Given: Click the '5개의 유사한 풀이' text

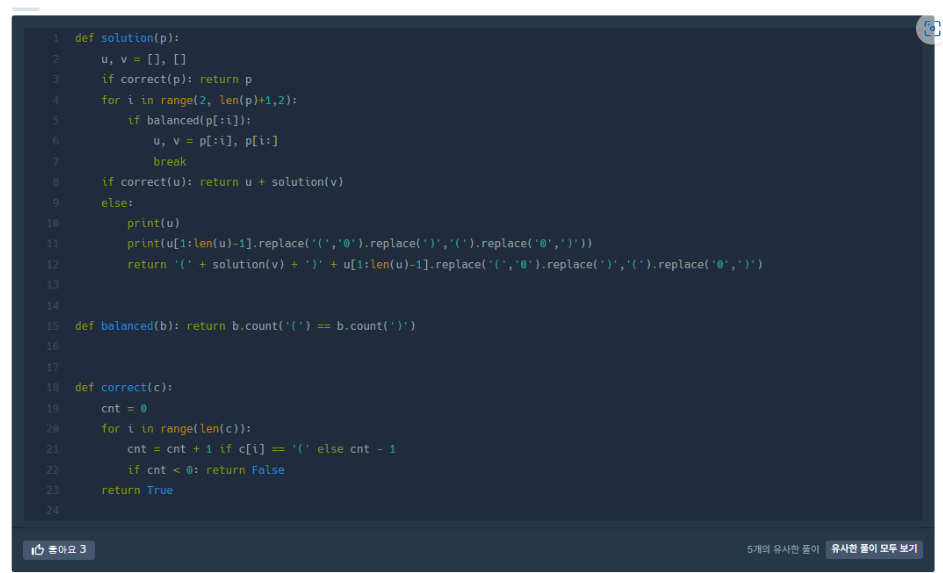Looking at the screenshot, I should [x=782, y=550].
